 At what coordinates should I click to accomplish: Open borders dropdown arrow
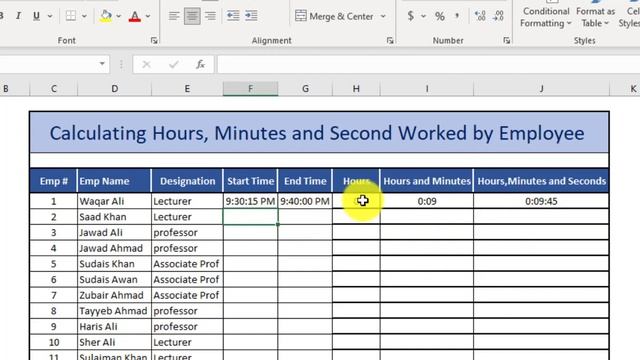(84, 16)
